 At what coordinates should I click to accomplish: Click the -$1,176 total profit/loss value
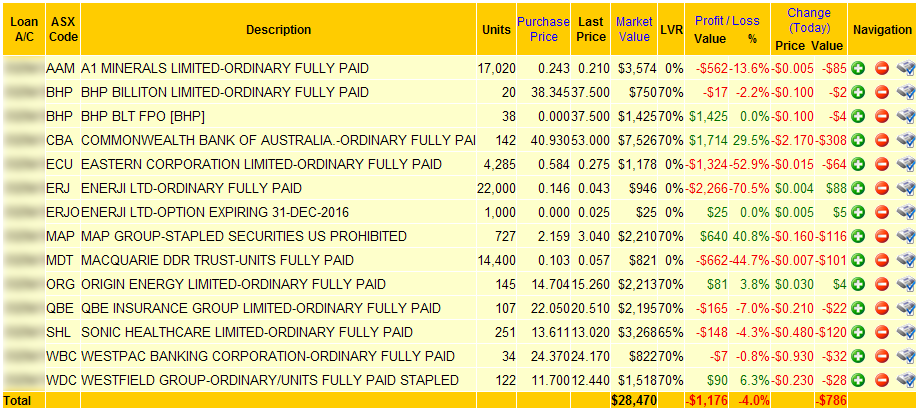point(706,400)
